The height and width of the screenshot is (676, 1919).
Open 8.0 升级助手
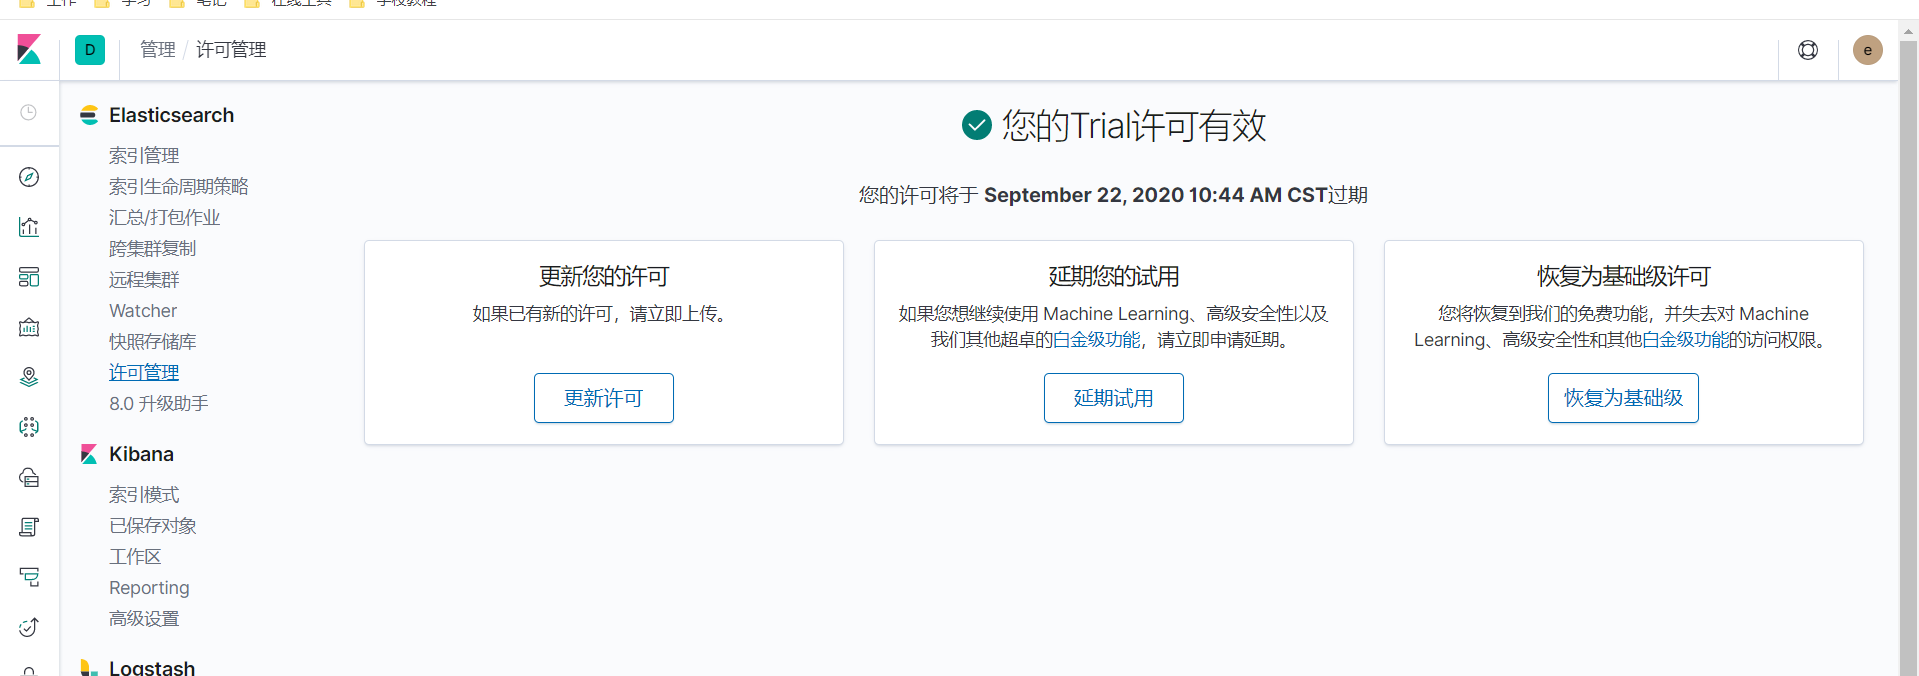click(x=159, y=404)
